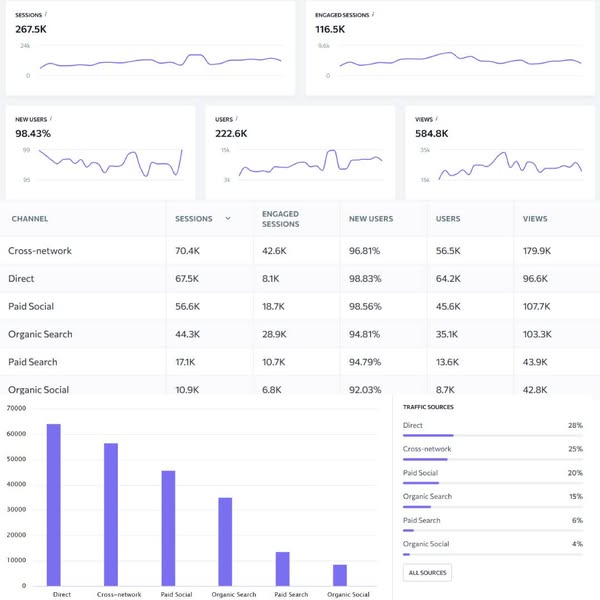Image resolution: width=600 pixels, height=600 pixels.
Task: Select the Paid Search row label in the channel table
Action: tap(33, 362)
